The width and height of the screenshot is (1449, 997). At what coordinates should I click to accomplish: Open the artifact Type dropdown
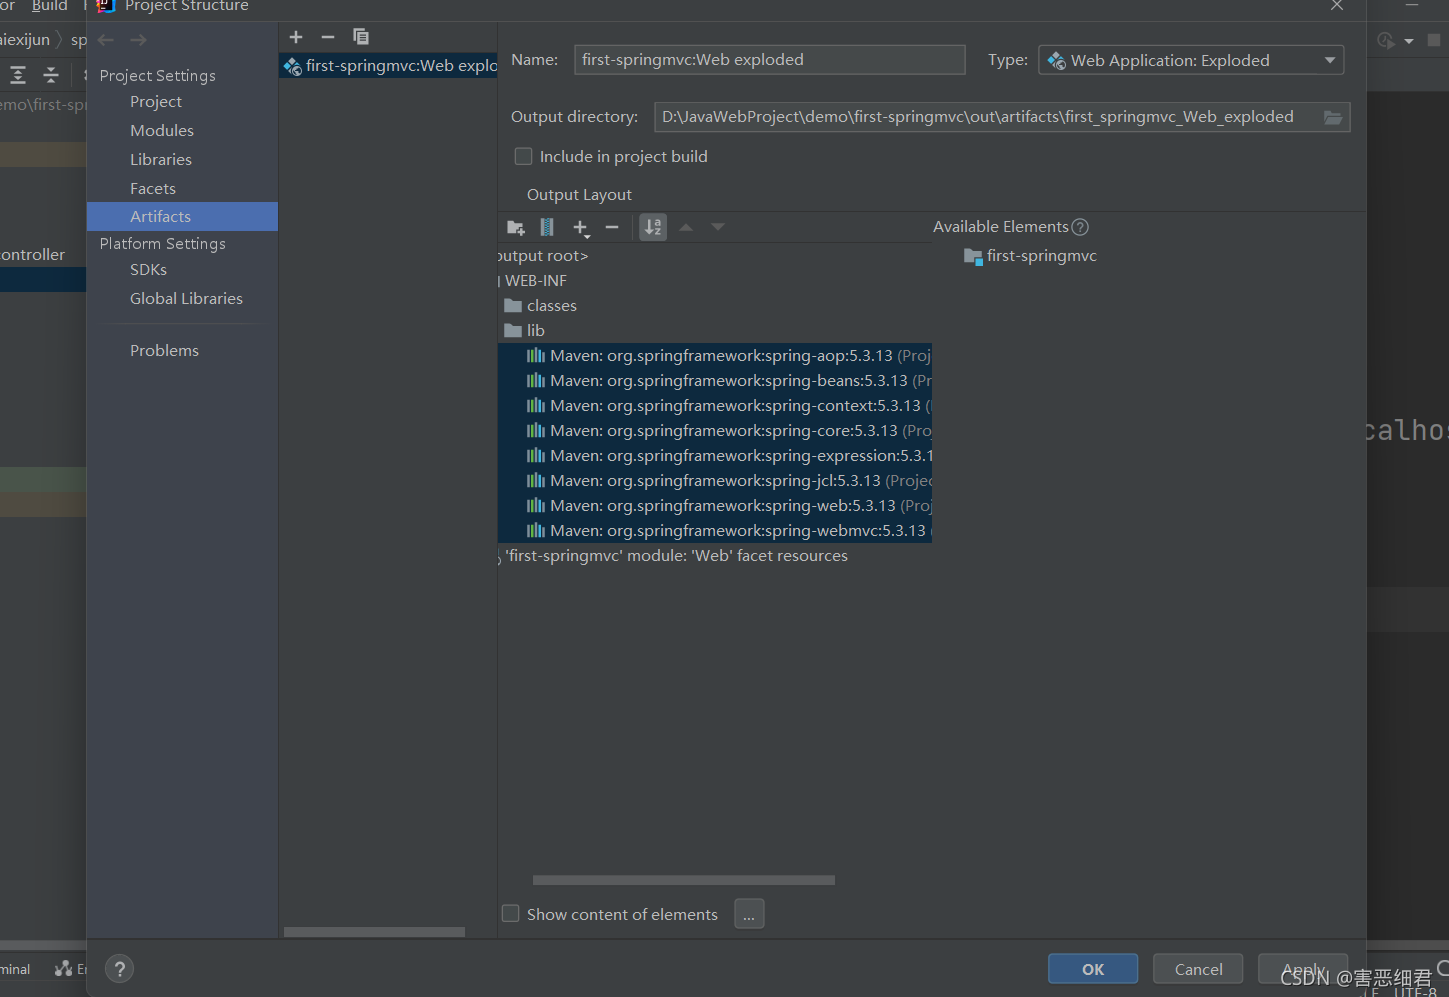click(1191, 60)
